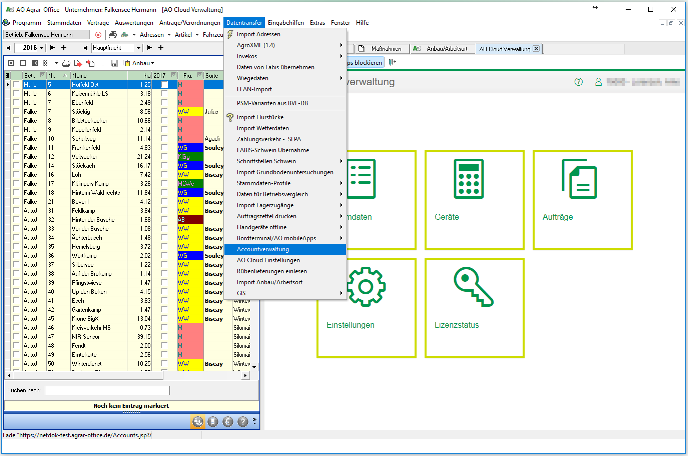Open the Einstellungen gear tile
This screenshot has height=456, width=688.
click(x=366, y=308)
